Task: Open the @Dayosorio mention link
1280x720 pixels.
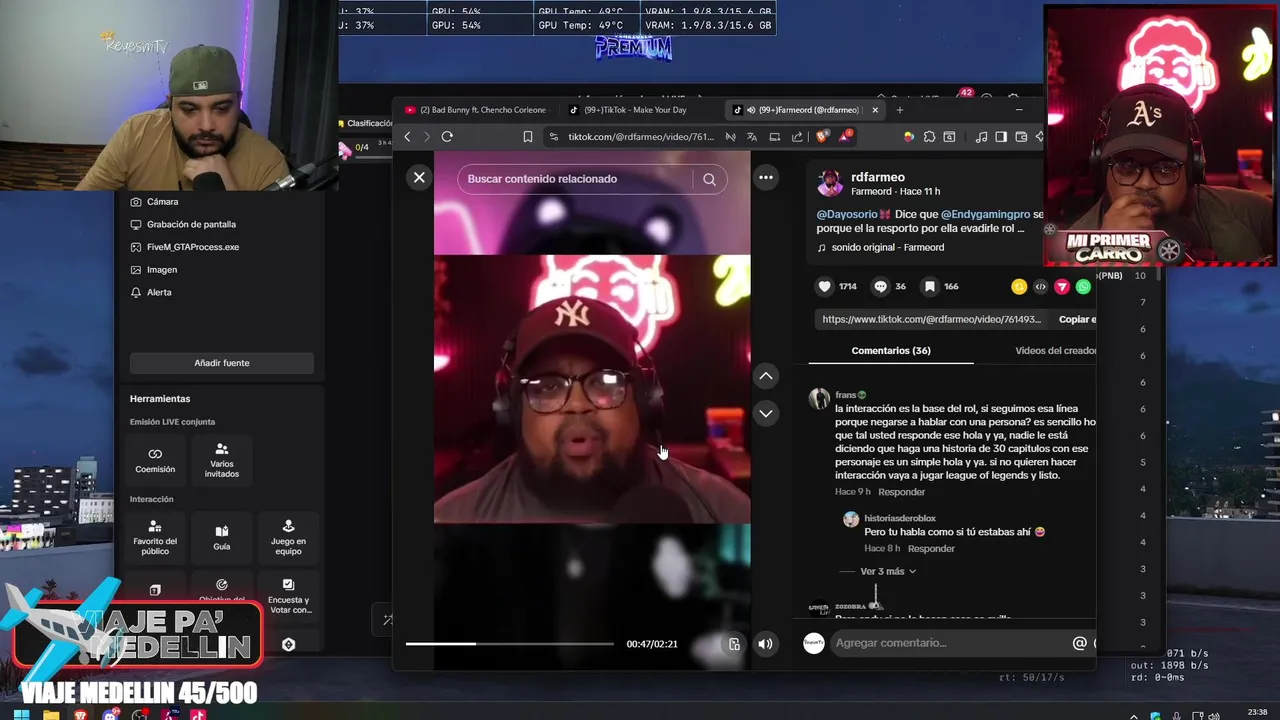Action: pos(846,215)
